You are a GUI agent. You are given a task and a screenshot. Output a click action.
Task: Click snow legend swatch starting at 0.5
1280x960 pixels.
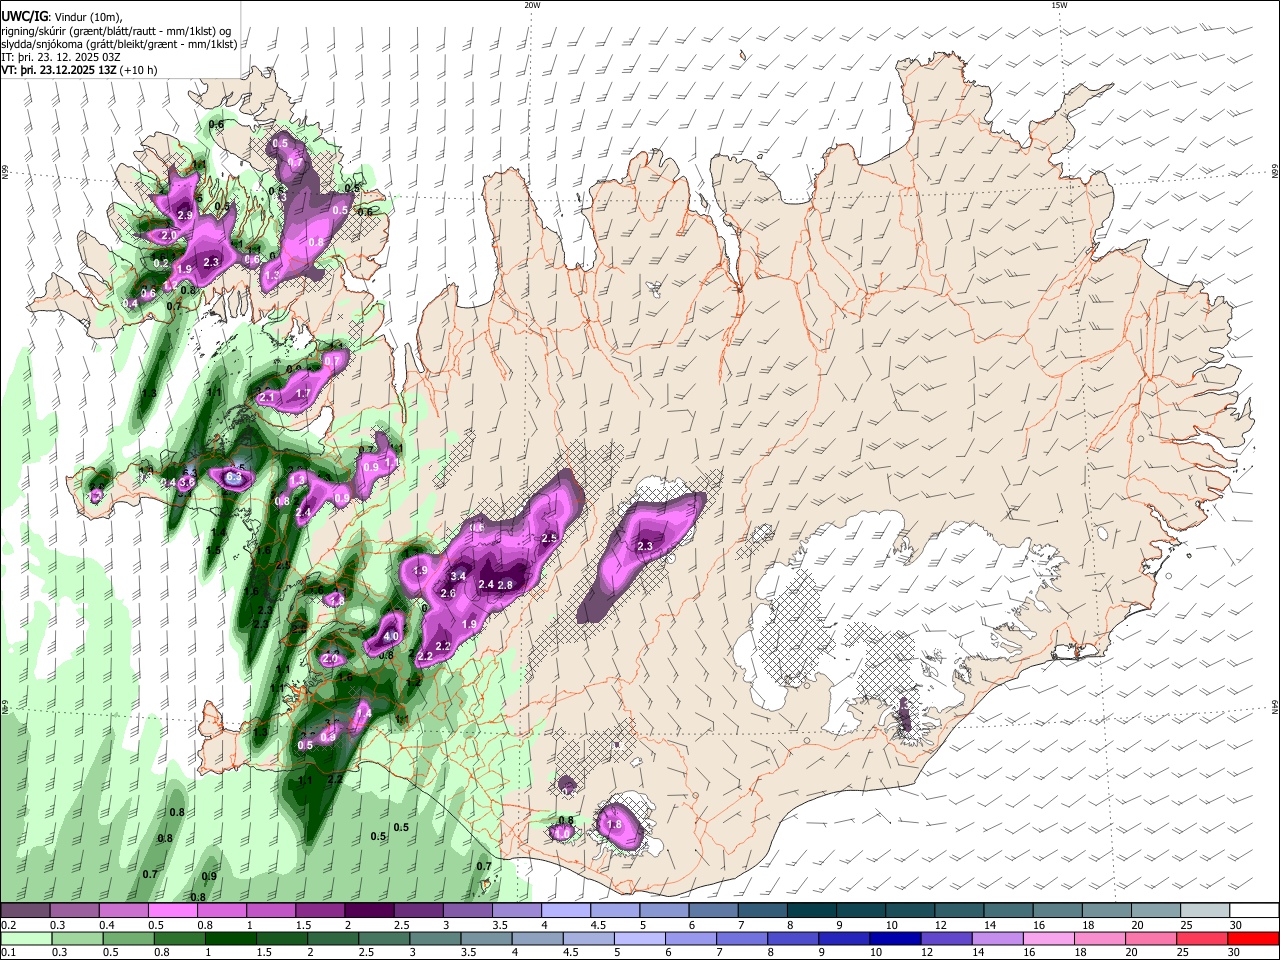[172, 911]
